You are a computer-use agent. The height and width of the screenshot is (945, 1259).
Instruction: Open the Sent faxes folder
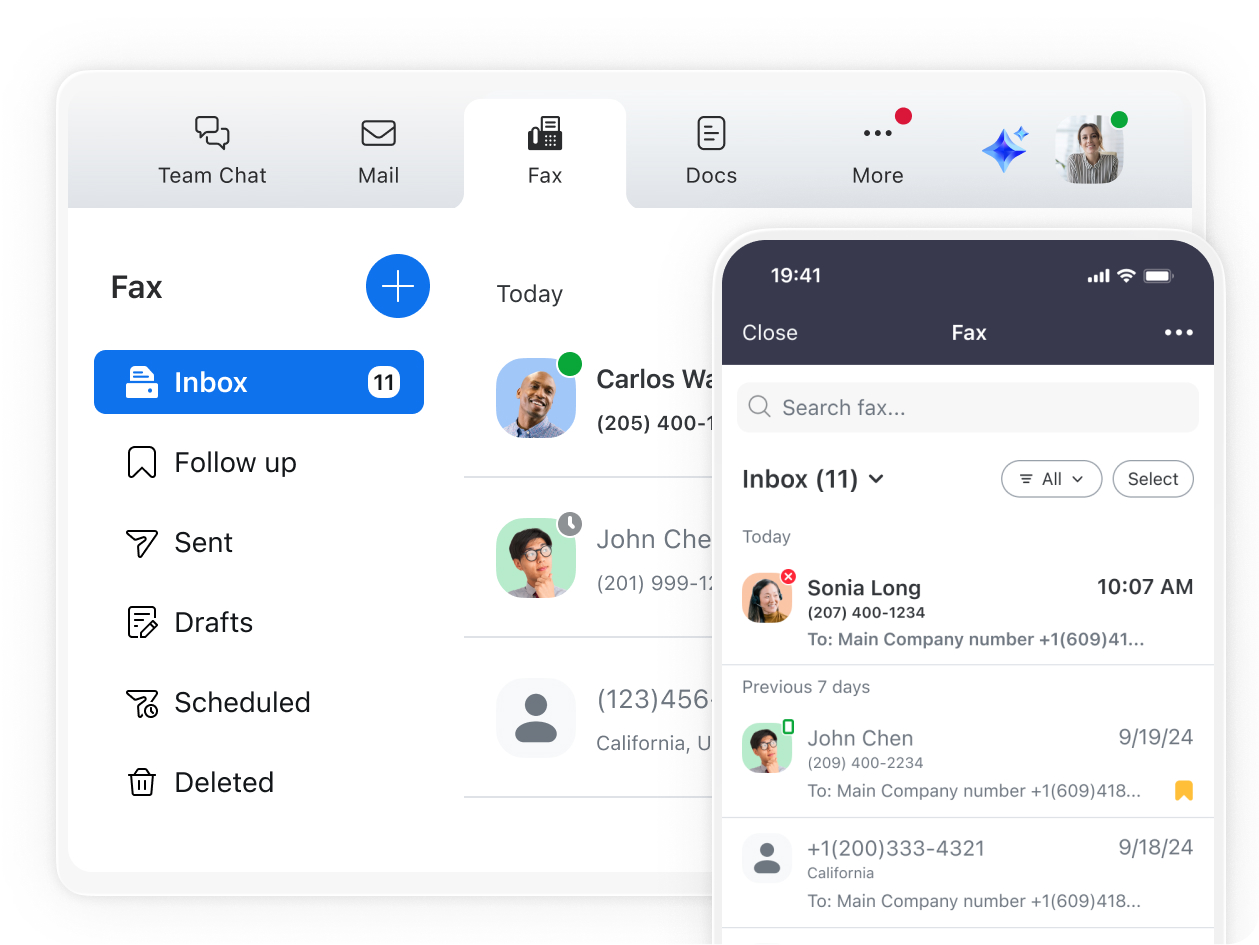point(203,542)
